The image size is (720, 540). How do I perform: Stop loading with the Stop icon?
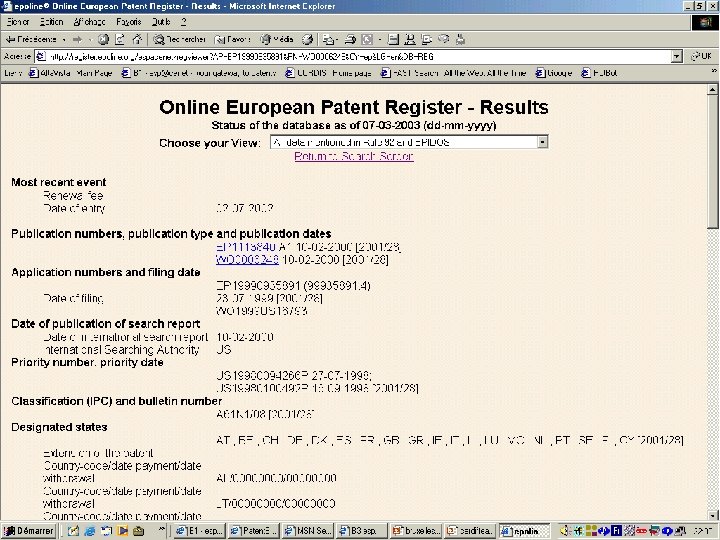coord(103,39)
